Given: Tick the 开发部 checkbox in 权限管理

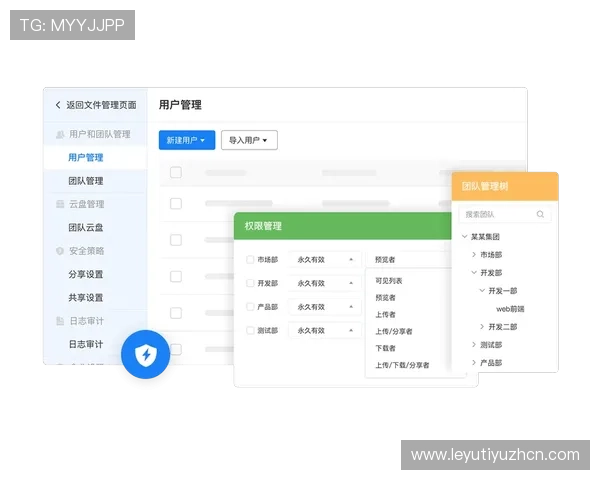Looking at the screenshot, I should [250, 283].
